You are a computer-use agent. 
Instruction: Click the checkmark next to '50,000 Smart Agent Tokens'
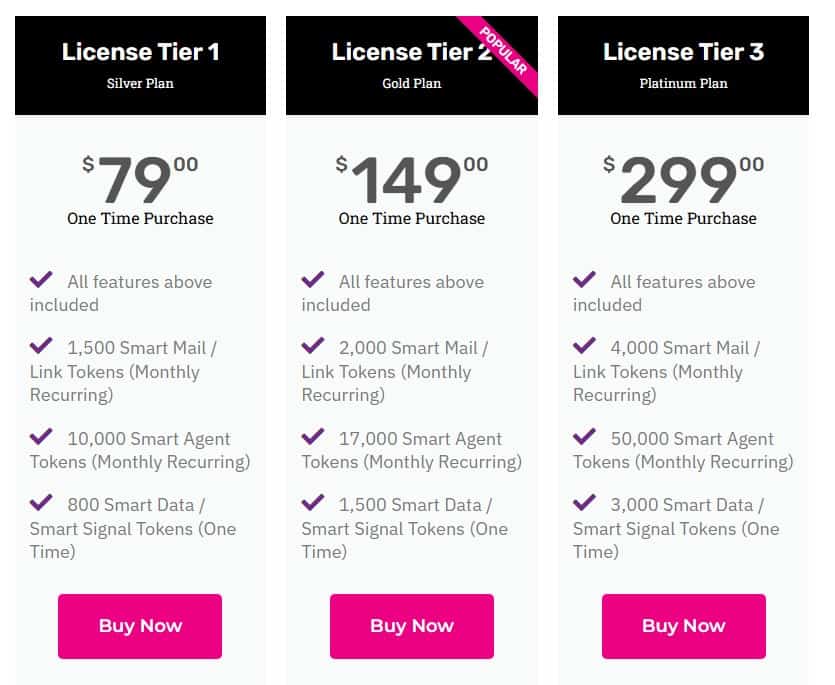tap(585, 437)
